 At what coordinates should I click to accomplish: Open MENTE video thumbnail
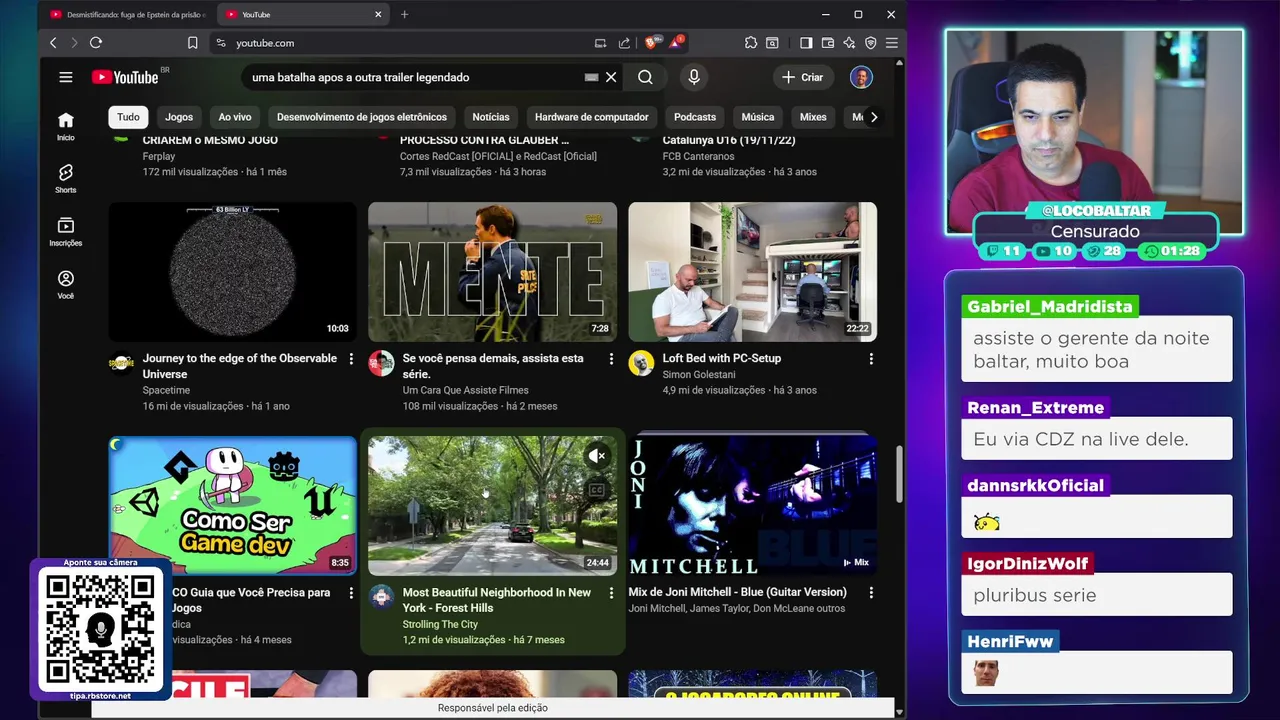click(x=492, y=272)
